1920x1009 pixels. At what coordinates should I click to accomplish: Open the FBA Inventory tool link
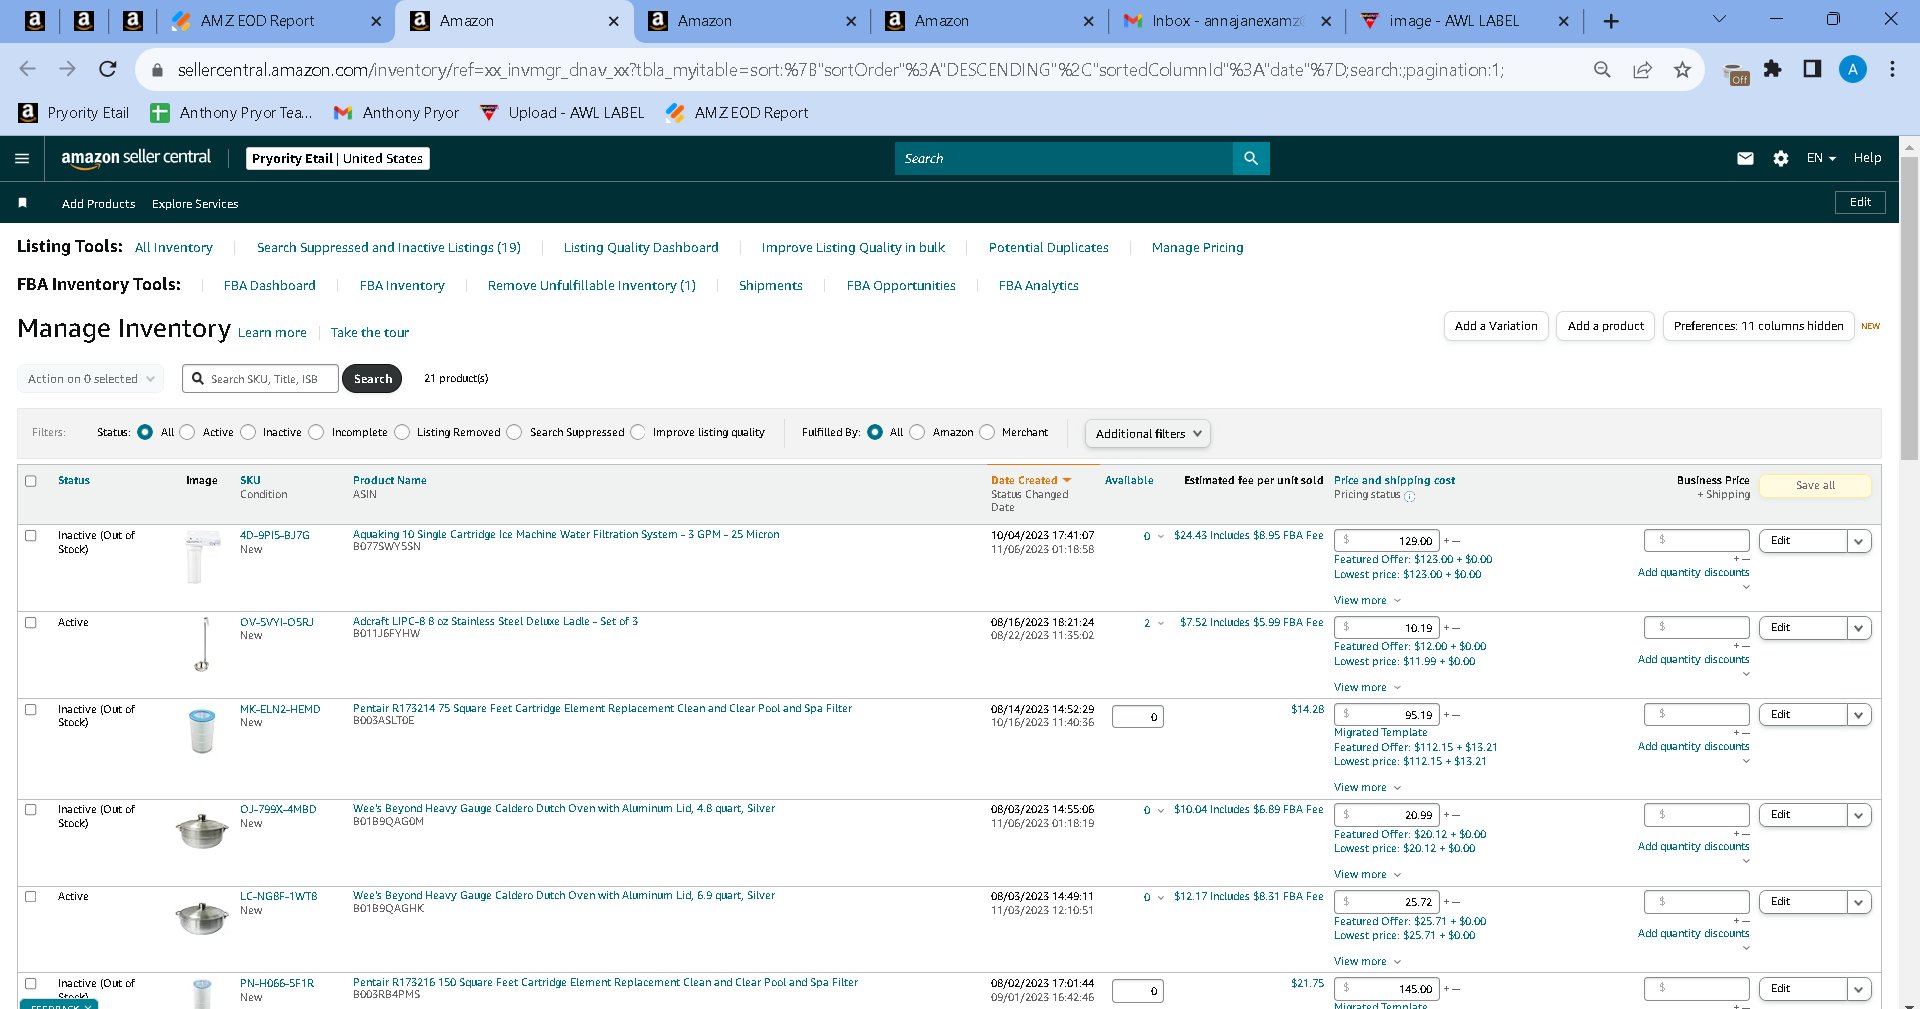(x=402, y=286)
